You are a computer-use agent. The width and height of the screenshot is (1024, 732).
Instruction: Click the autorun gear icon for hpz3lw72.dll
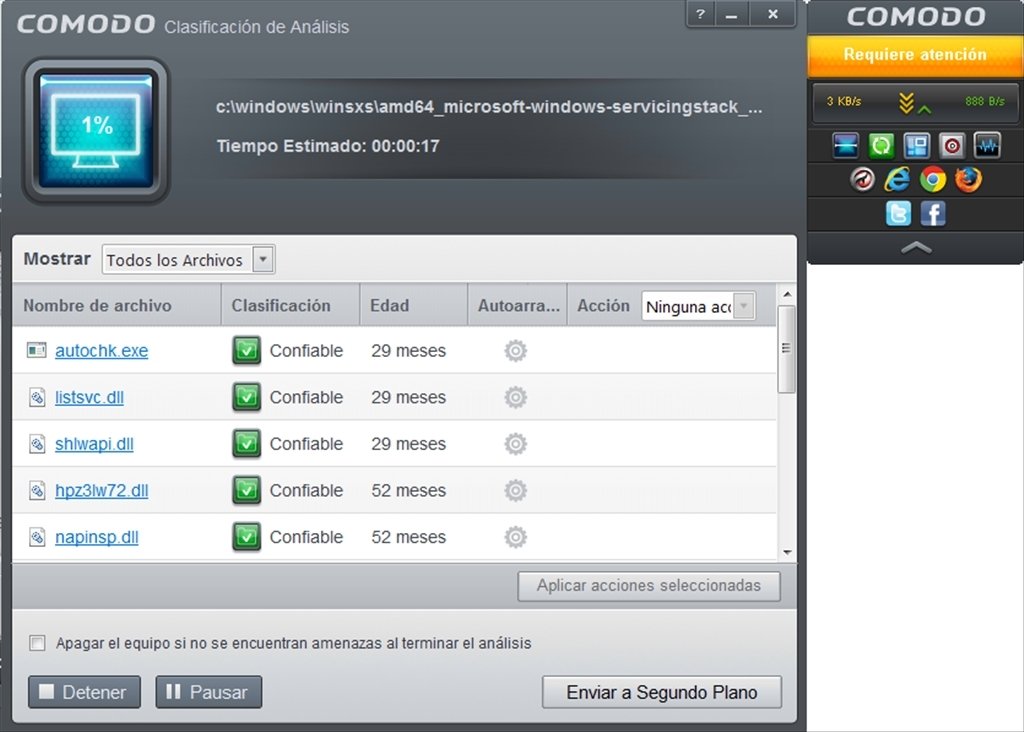515,490
